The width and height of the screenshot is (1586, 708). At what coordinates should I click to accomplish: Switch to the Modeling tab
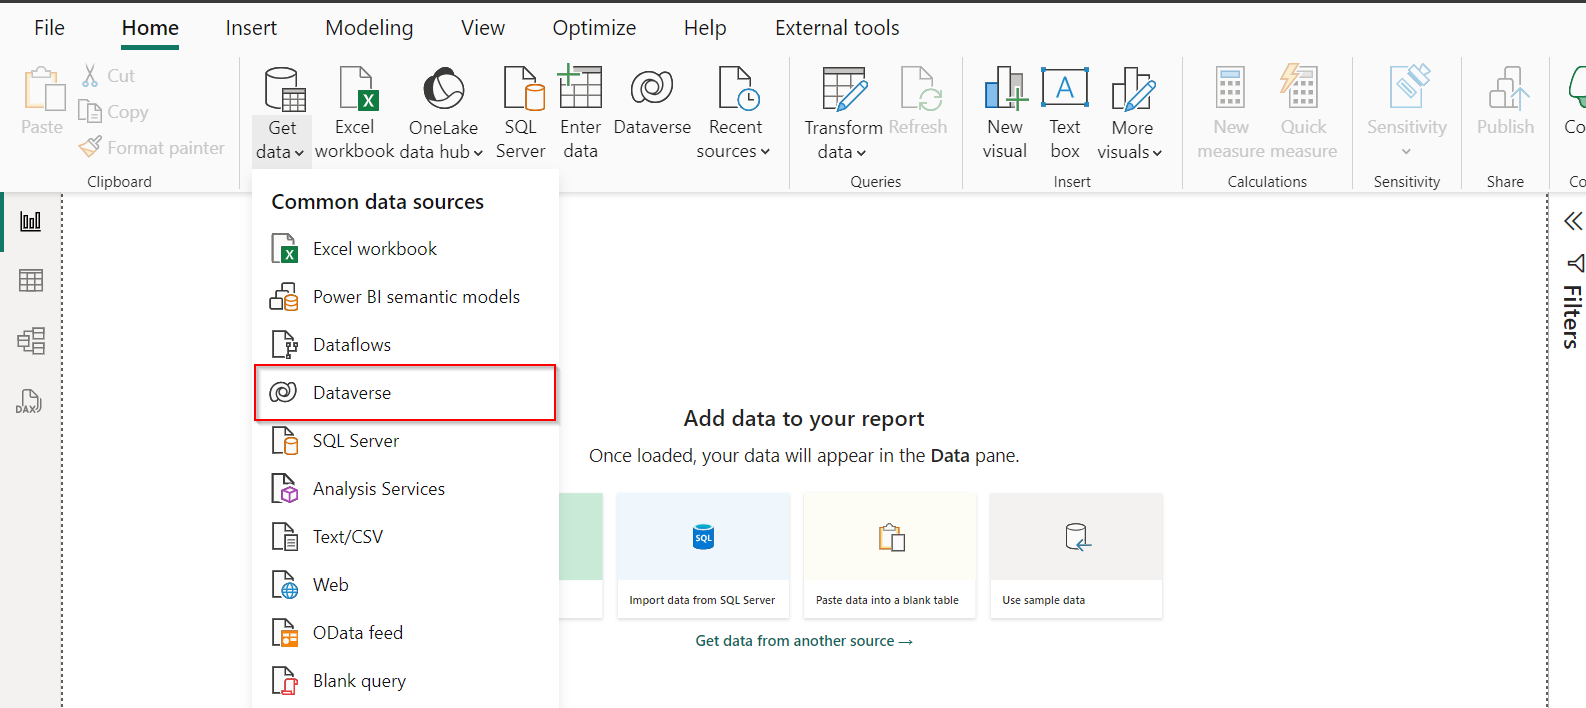(x=369, y=28)
